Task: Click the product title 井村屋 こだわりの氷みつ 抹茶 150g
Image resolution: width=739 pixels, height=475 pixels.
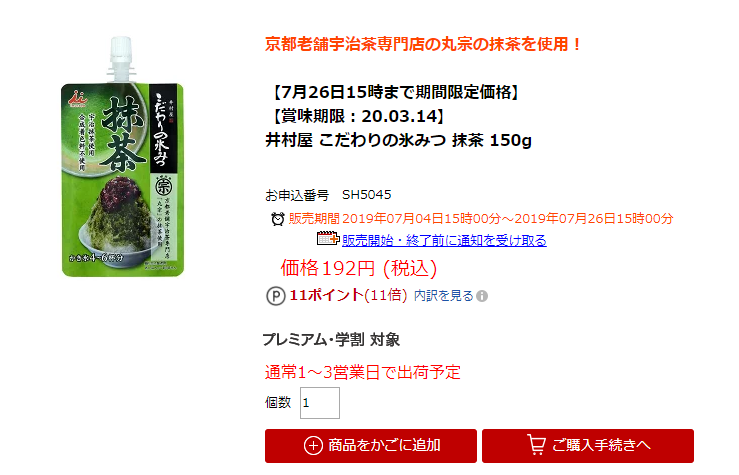Action: tap(398, 140)
